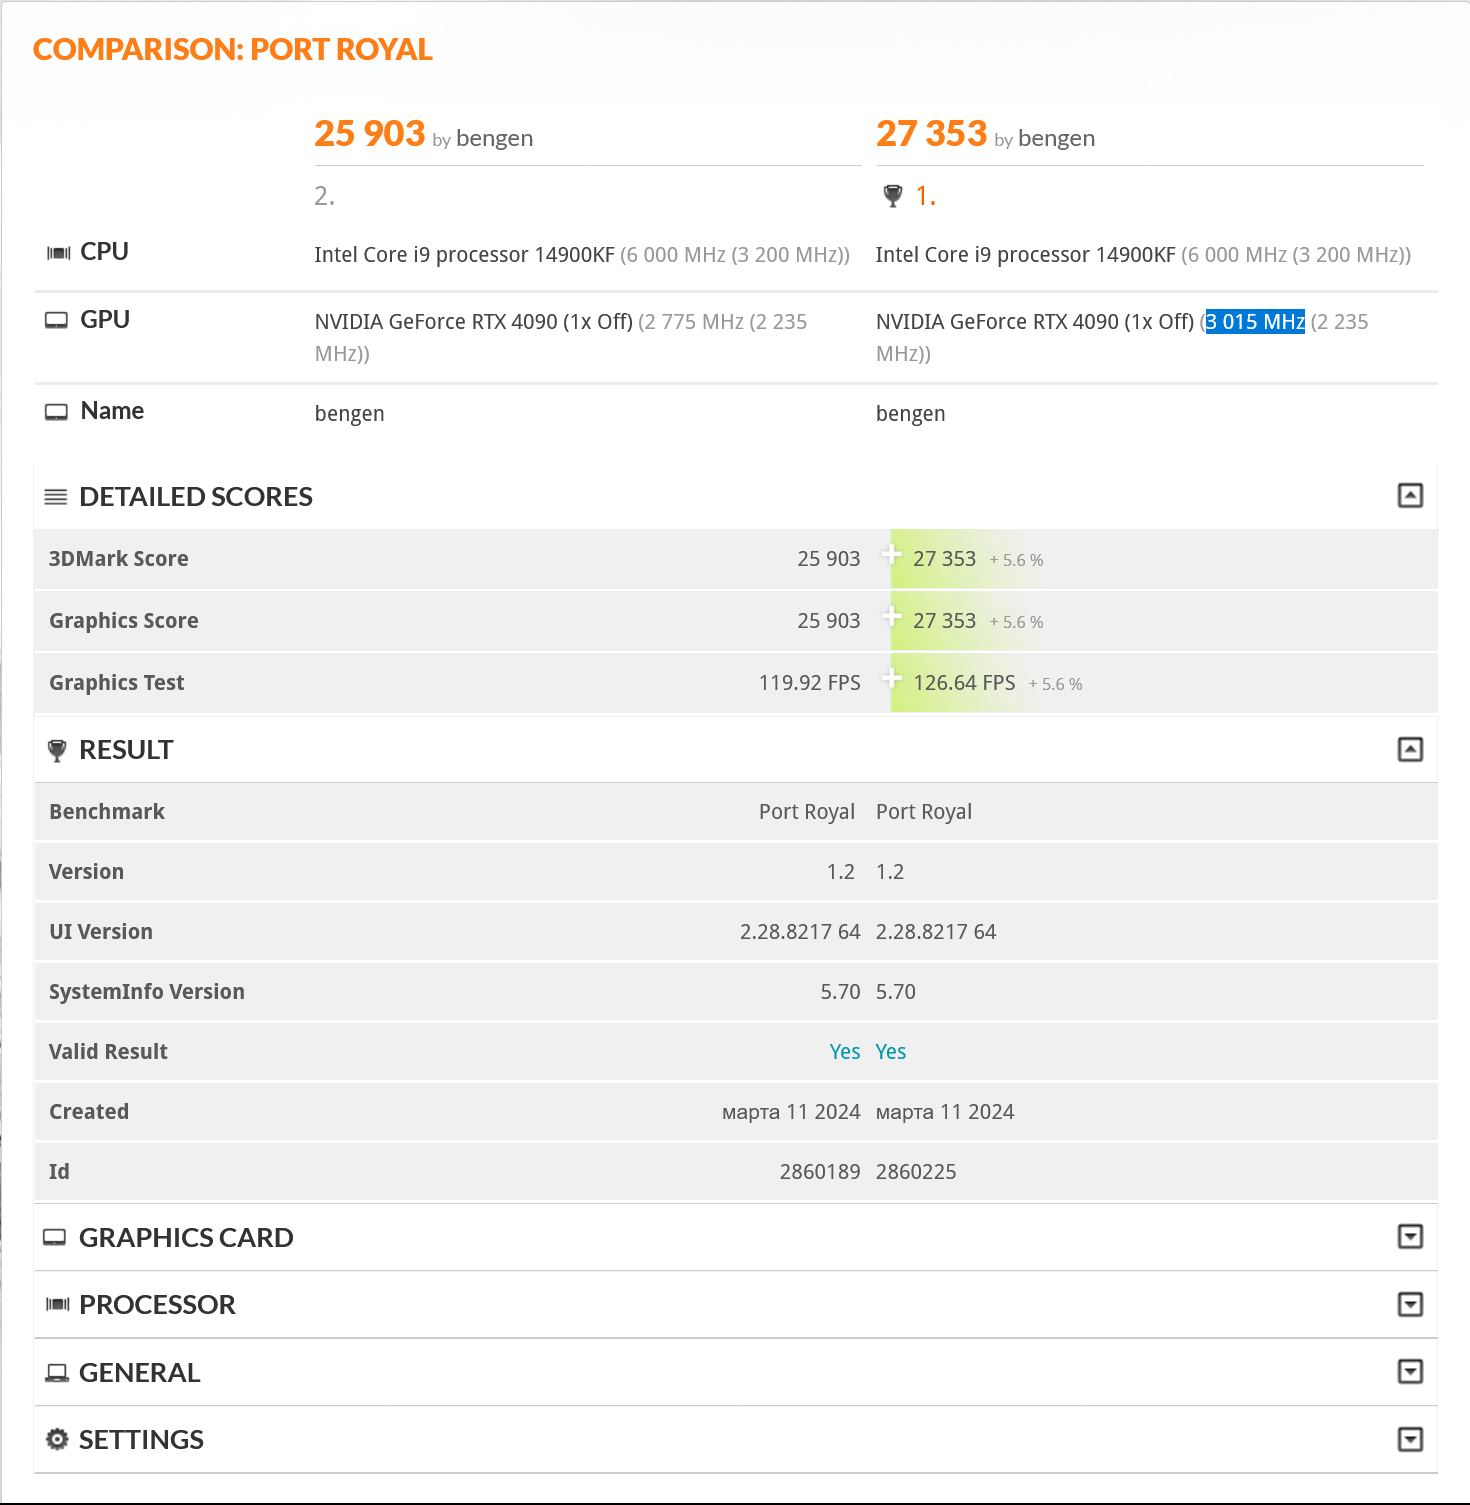Click the Settings gear icon

click(x=57, y=1439)
